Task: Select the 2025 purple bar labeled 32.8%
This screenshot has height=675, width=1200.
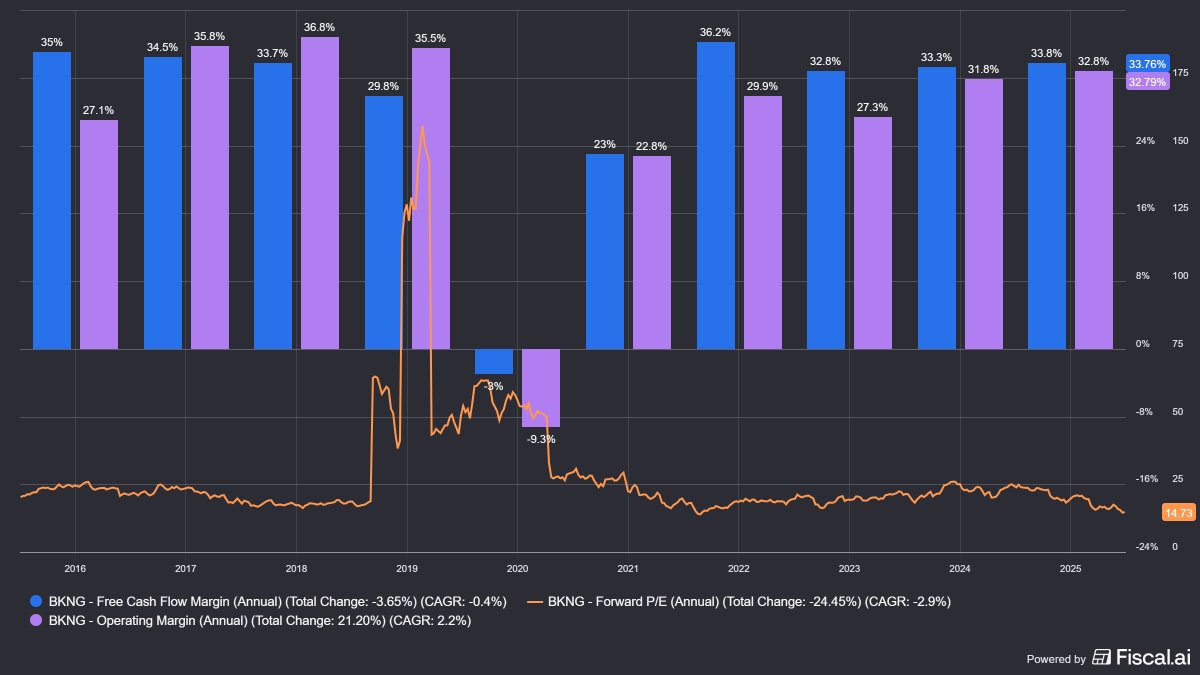Action: coord(1094,210)
